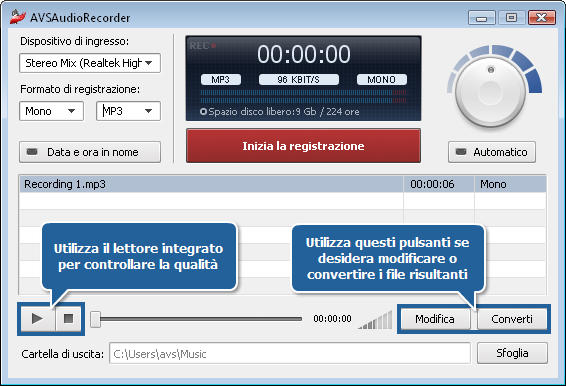Click the playback position slider handle
This screenshot has width=566, height=386.
(95, 319)
